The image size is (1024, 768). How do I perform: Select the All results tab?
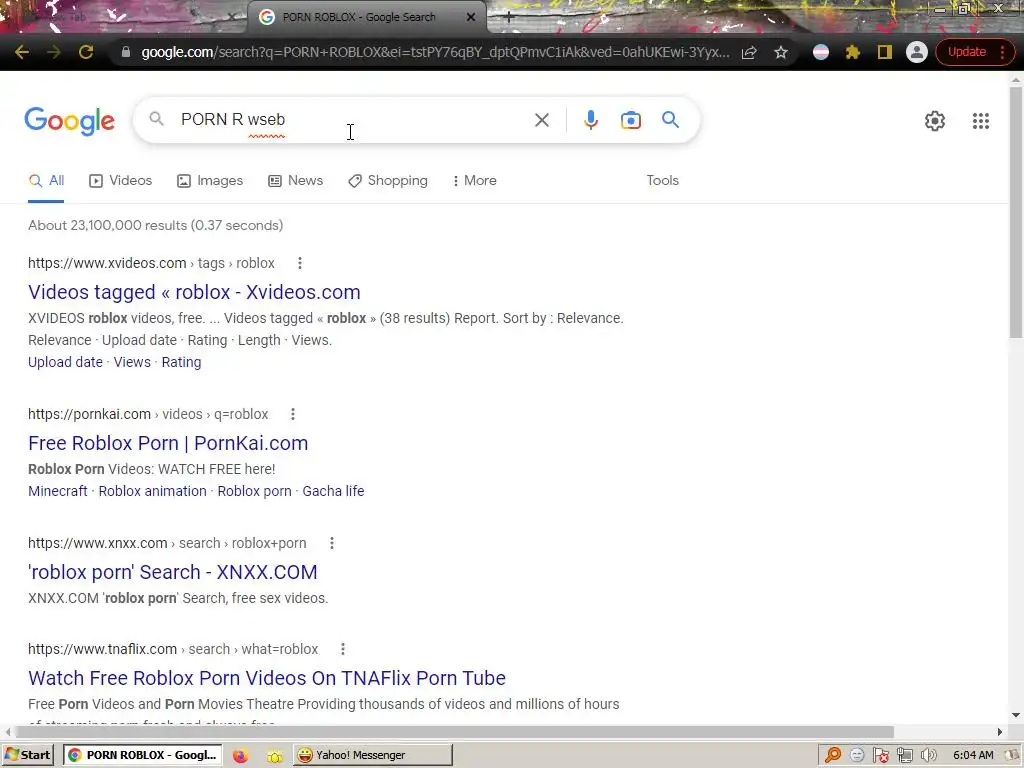46,181
